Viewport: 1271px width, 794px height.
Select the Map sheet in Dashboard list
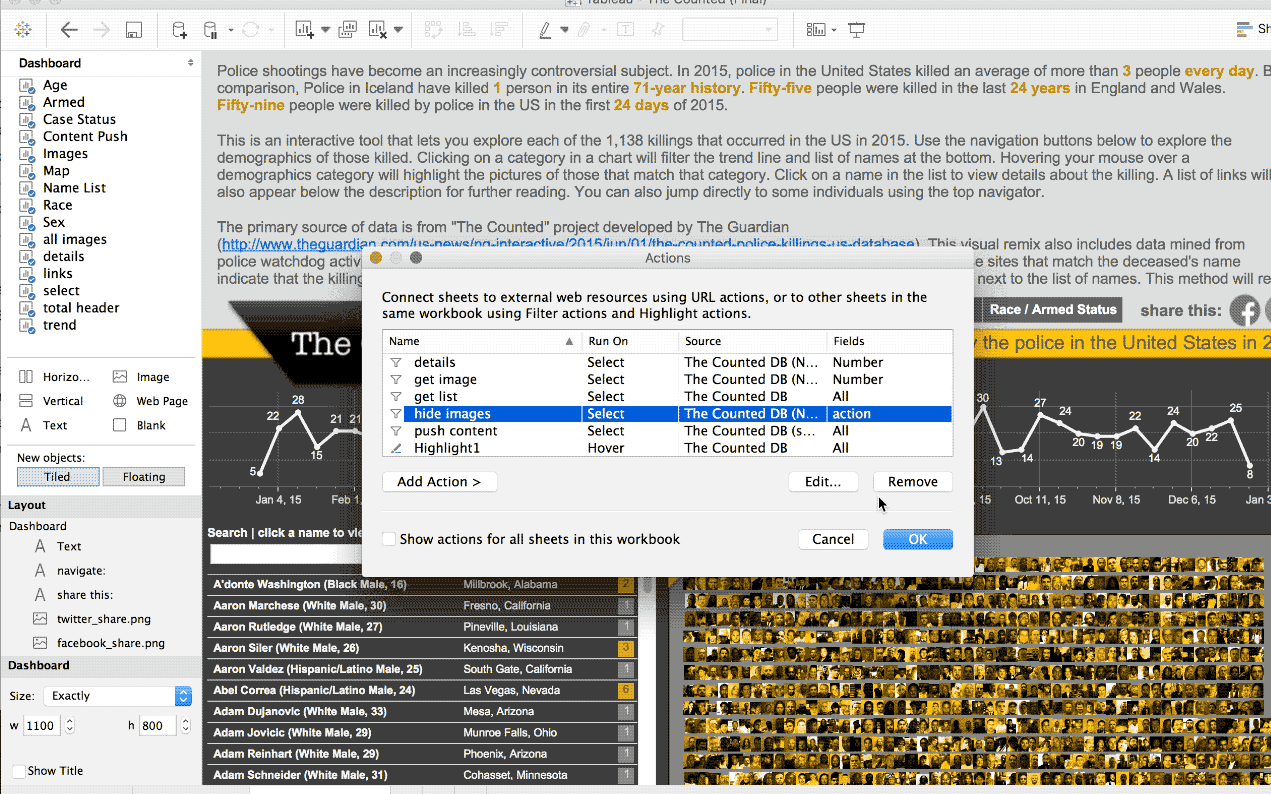pyautogui.click(x=56, y=171)
